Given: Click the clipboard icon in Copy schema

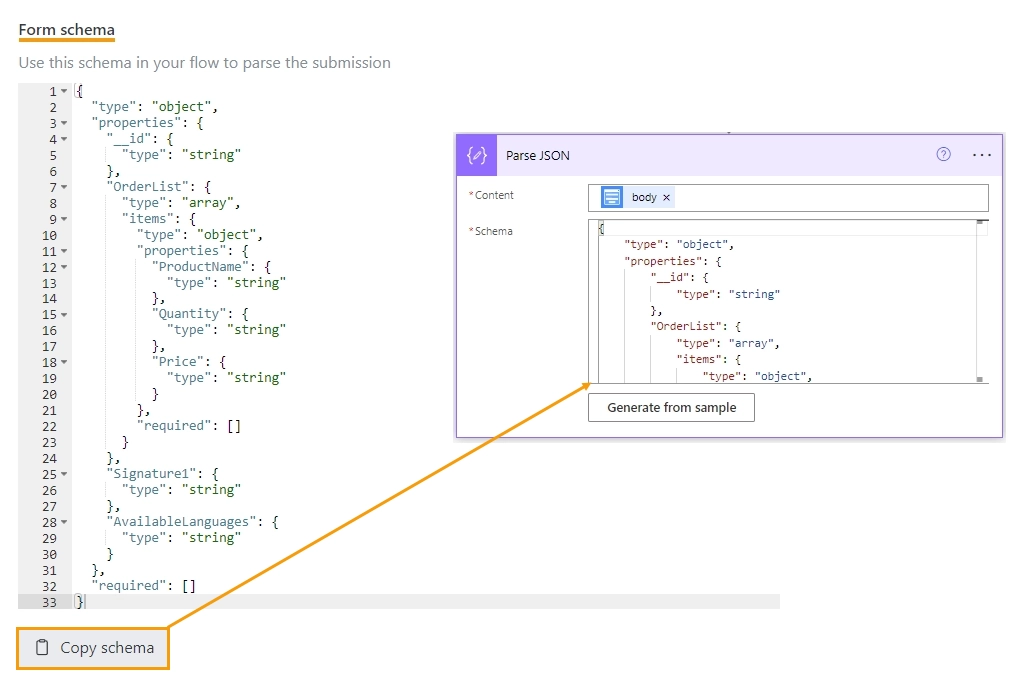Looking at the screenshot, I should tap(42, 647).
